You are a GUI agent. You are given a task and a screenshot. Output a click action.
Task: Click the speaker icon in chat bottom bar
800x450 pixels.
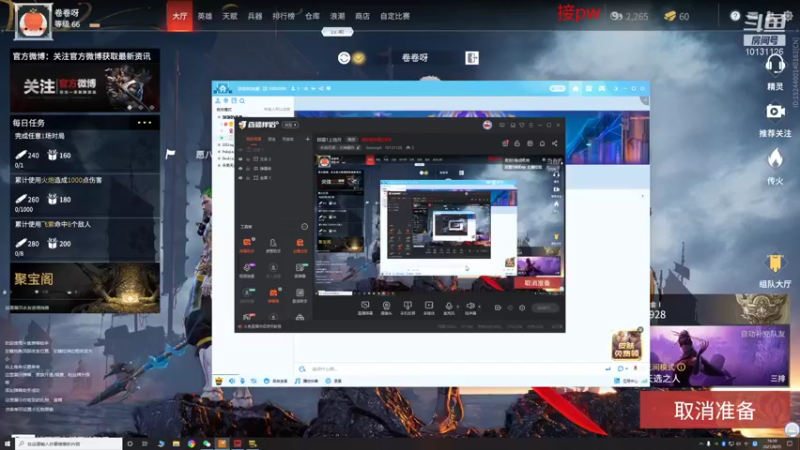point(232,381)
